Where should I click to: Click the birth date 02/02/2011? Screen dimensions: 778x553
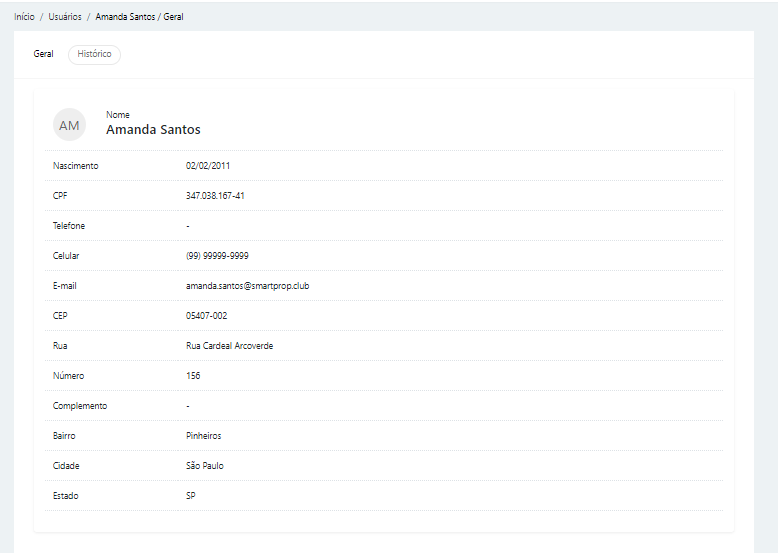[x=208, y=166]
